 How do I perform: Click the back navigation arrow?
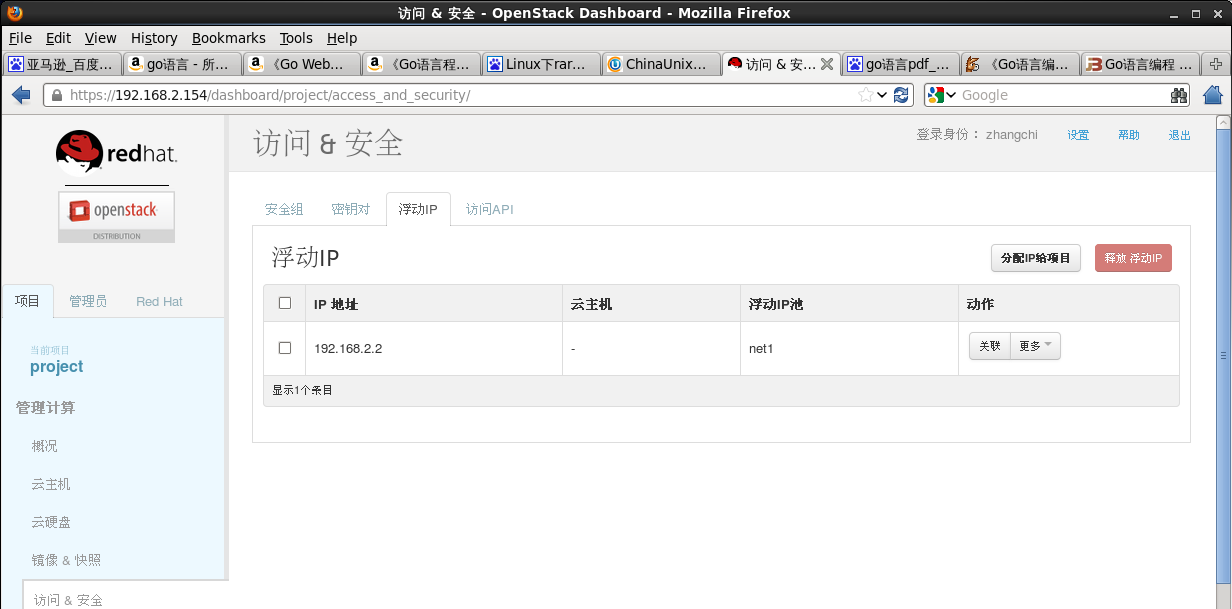tap(20, 94)
